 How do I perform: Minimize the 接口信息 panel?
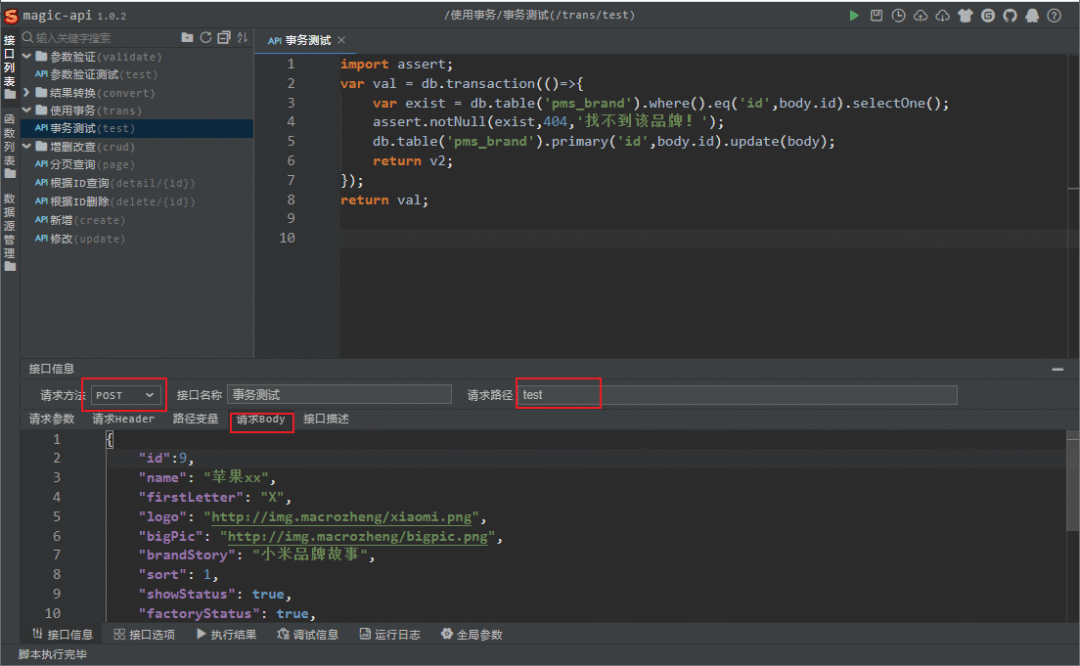[x=1057, y=370]
